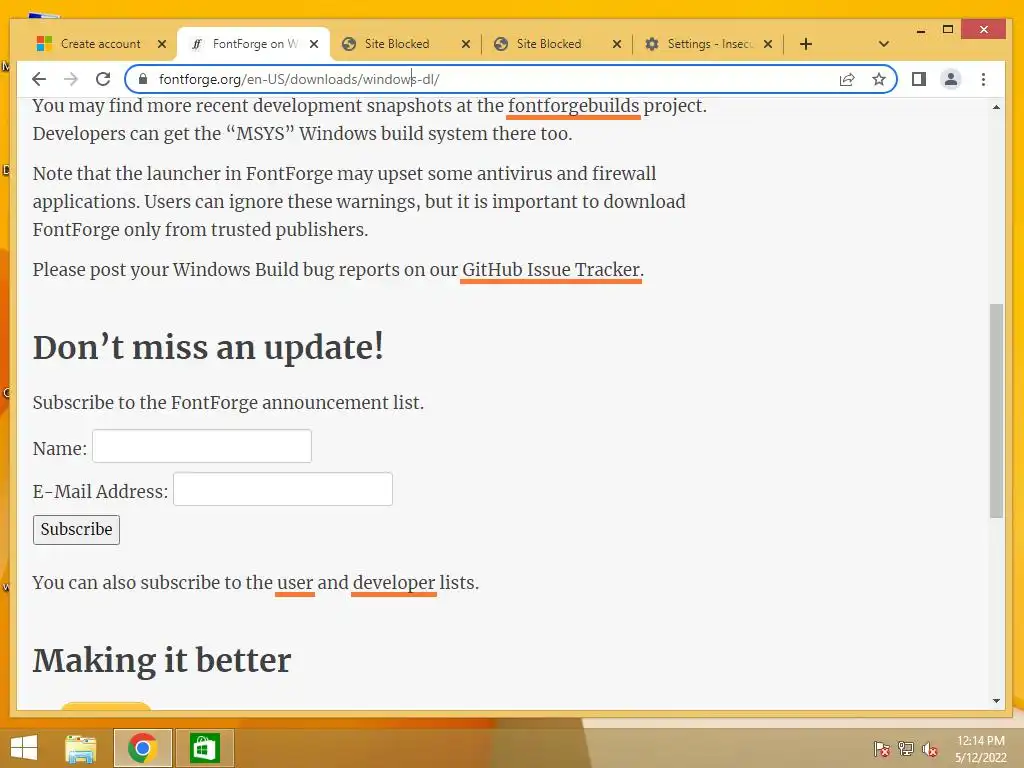Open Chrome's three-dot menu
The width and height of the screenshot is (1024, 768).
coord(984,80)
